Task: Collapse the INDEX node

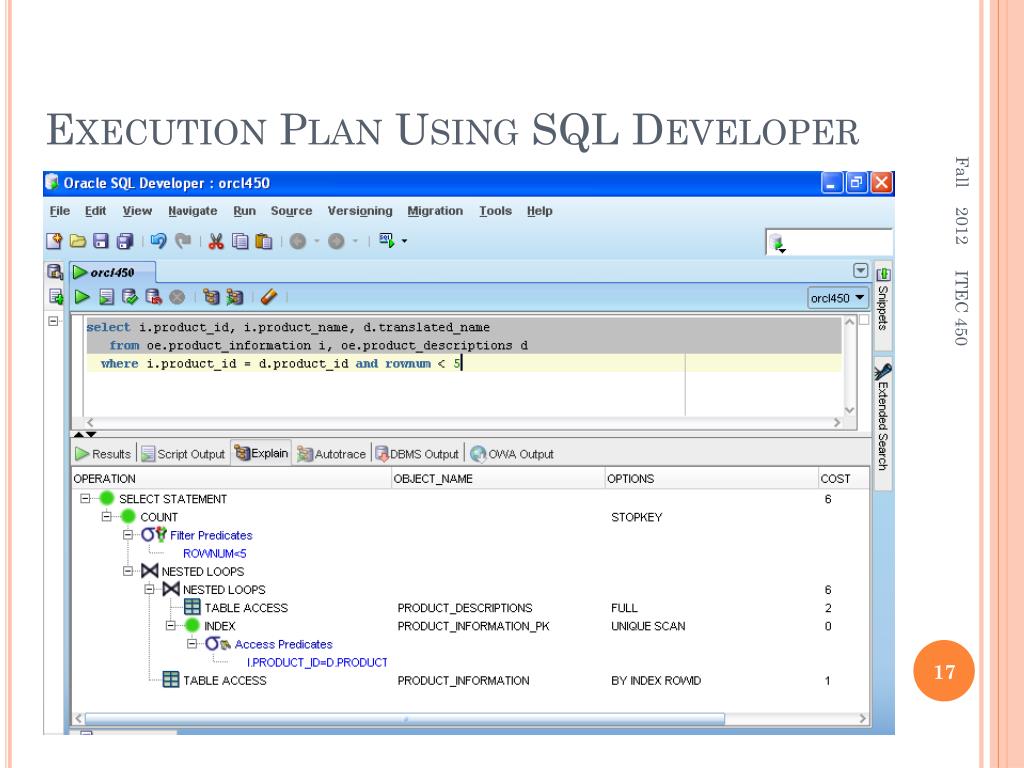Action: tap(170, 626)
